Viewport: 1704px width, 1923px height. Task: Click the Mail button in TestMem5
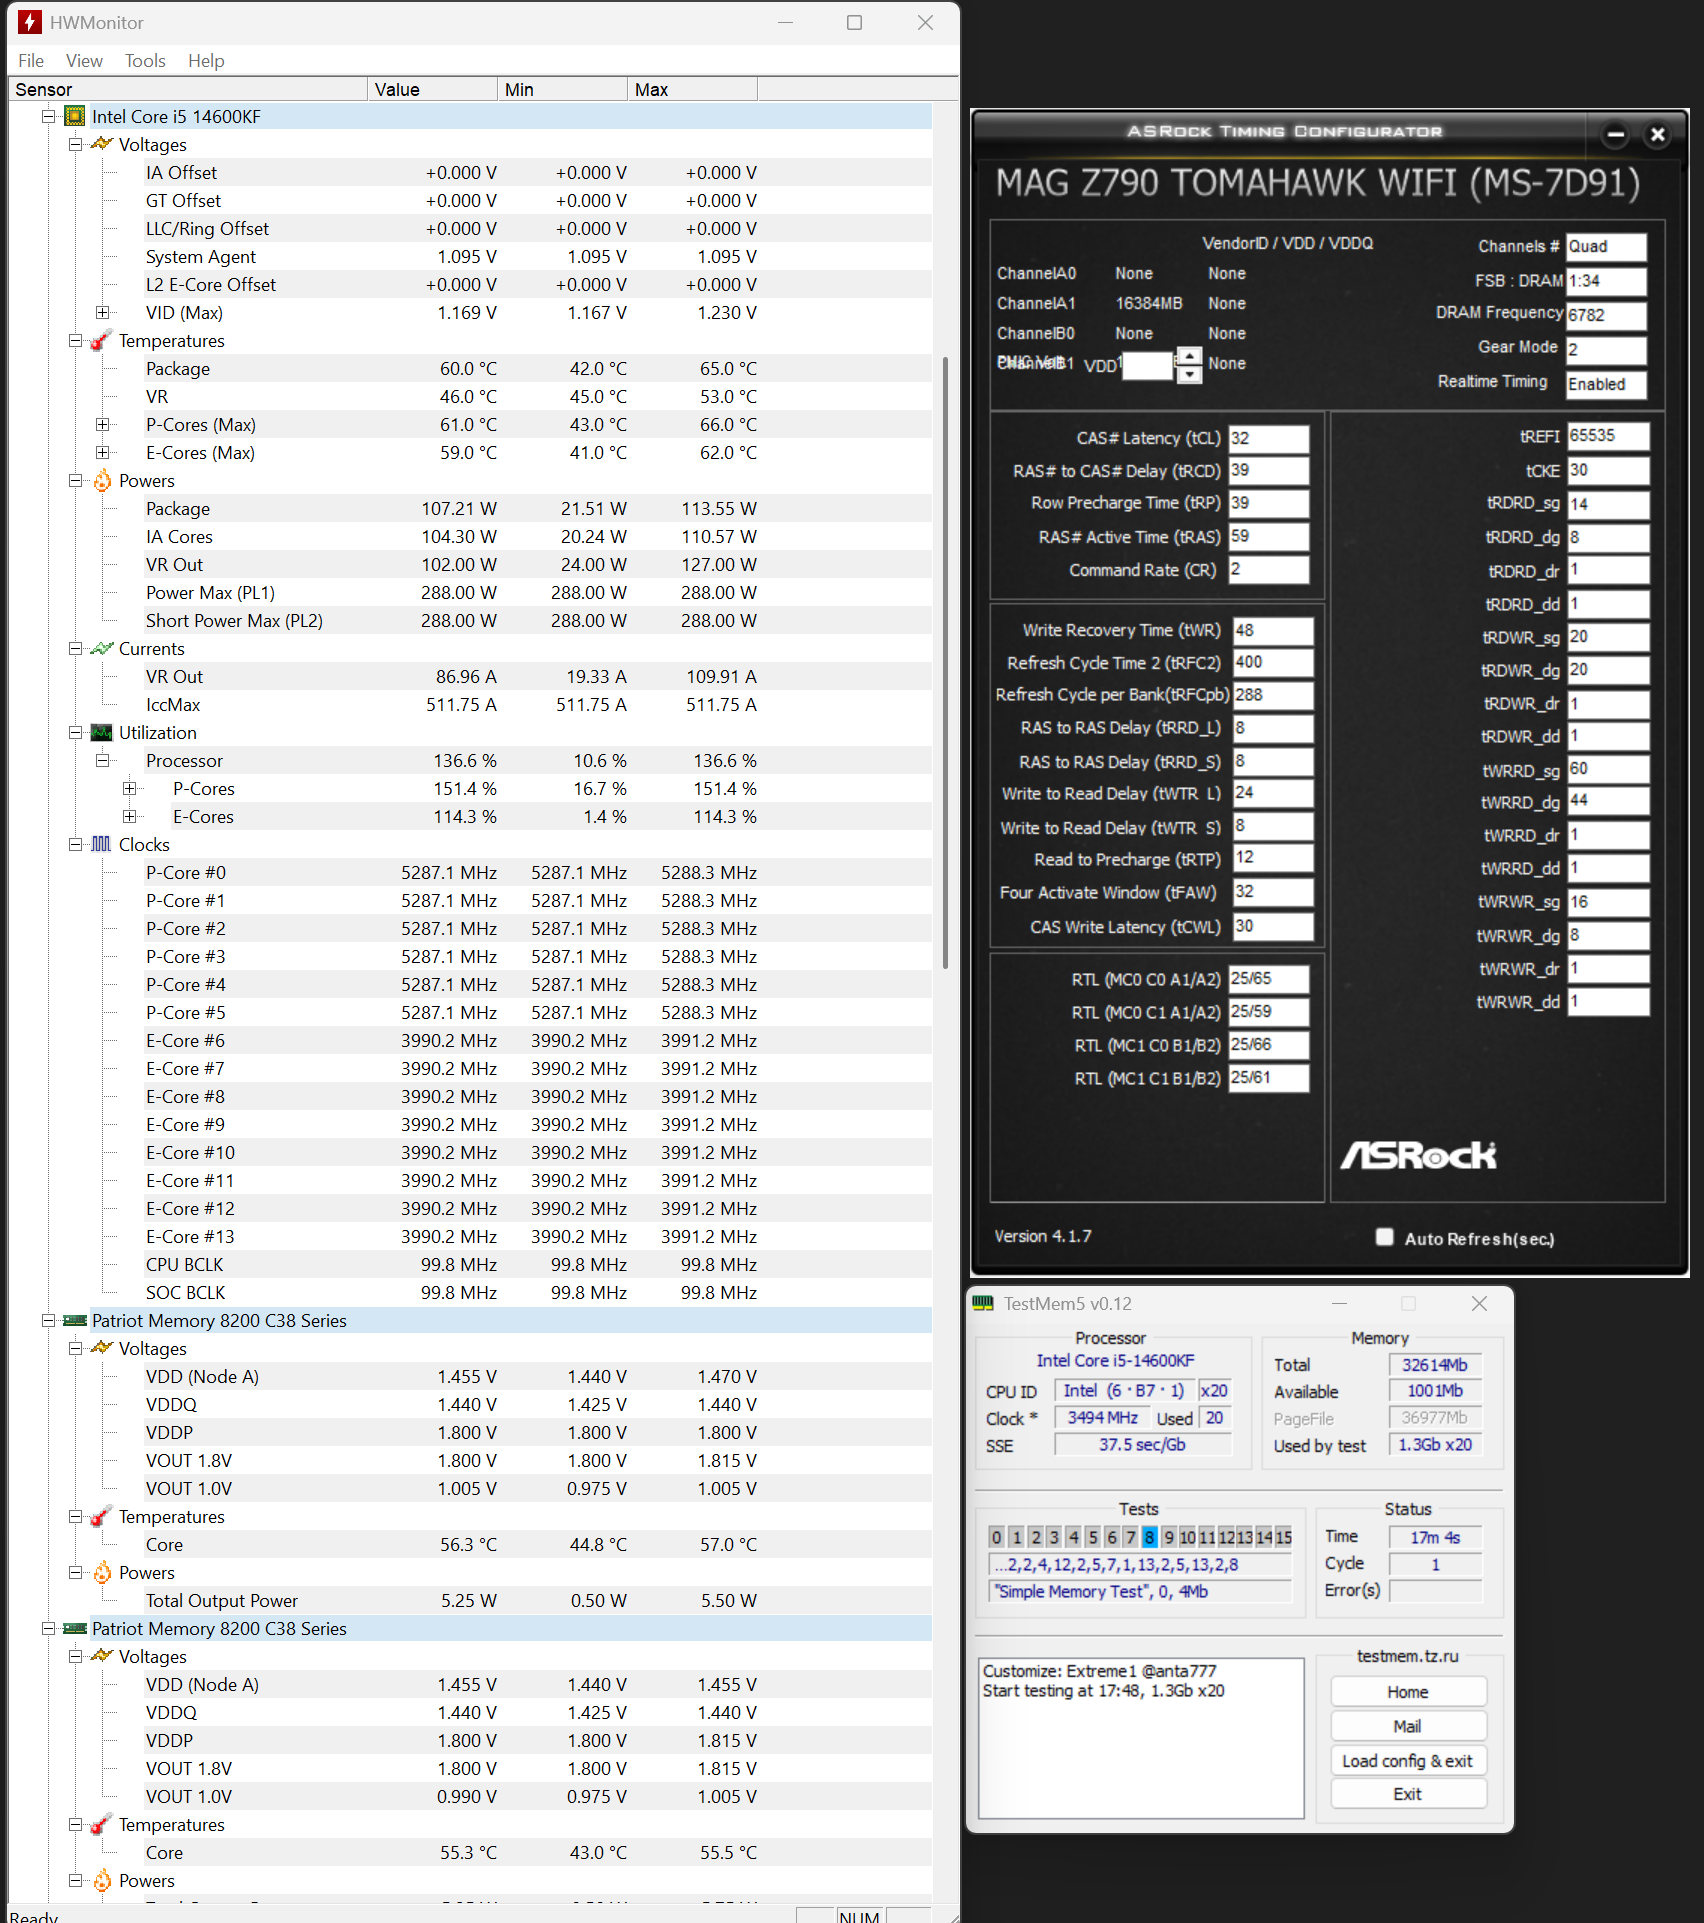(1408, 1726)
